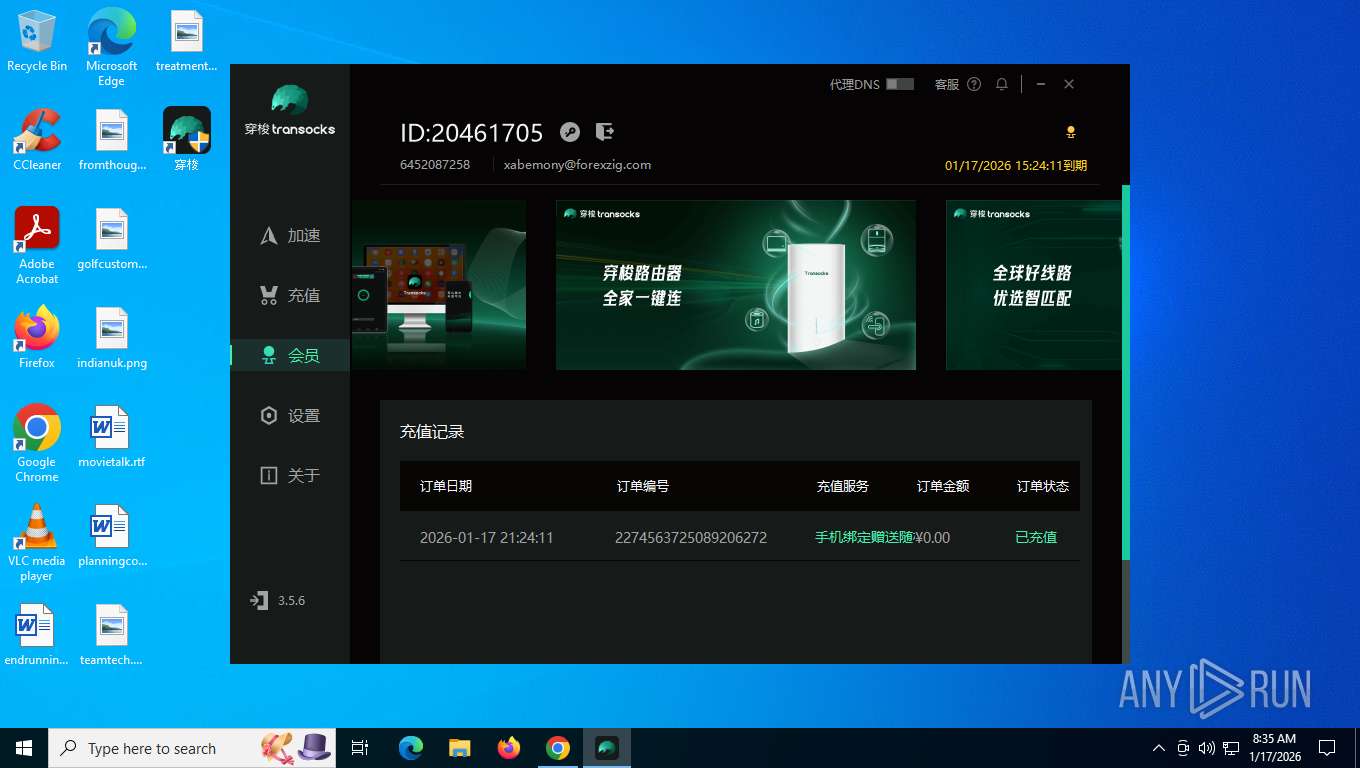Select the fromthoug... image file

coord(112,139)
